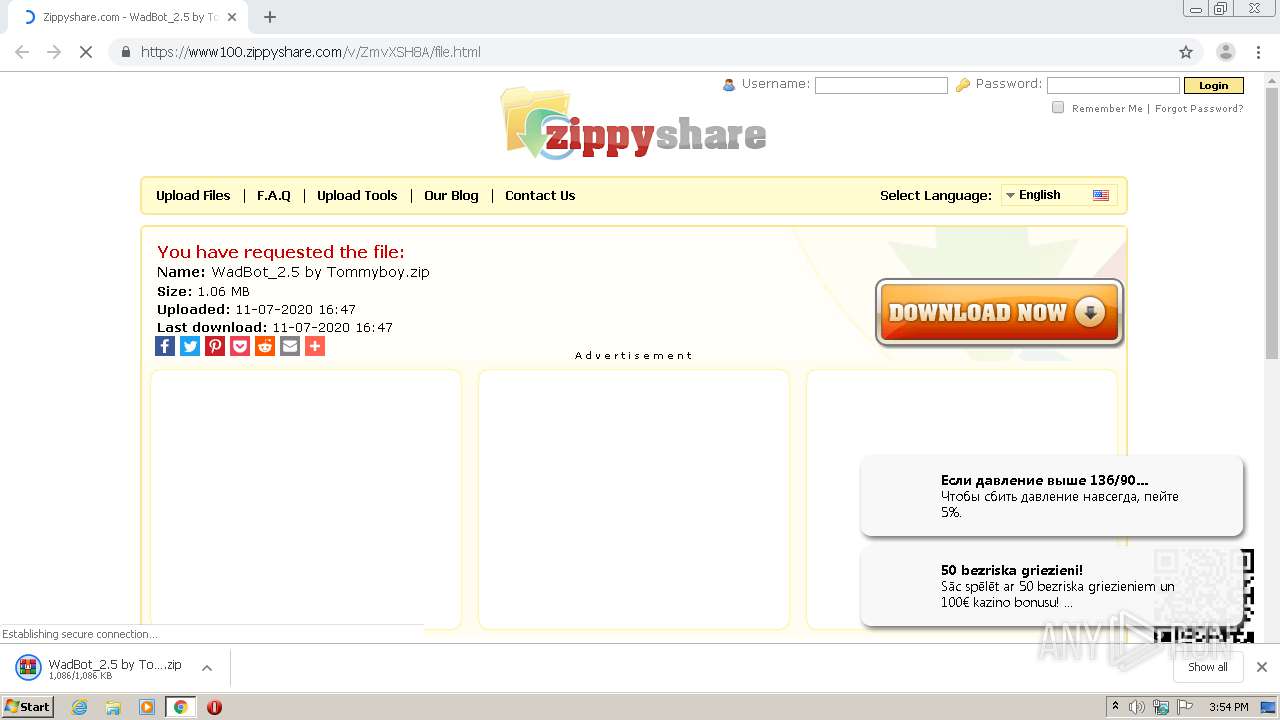The height and width of the screenshot is (720, 1280).
Task: Bookmark this page with star icon
Action: [1186, 52]
